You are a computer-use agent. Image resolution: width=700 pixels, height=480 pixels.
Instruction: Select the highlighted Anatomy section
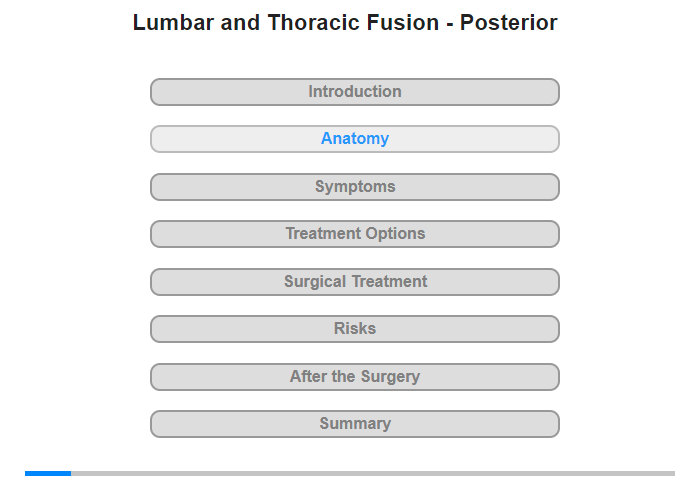354,139
